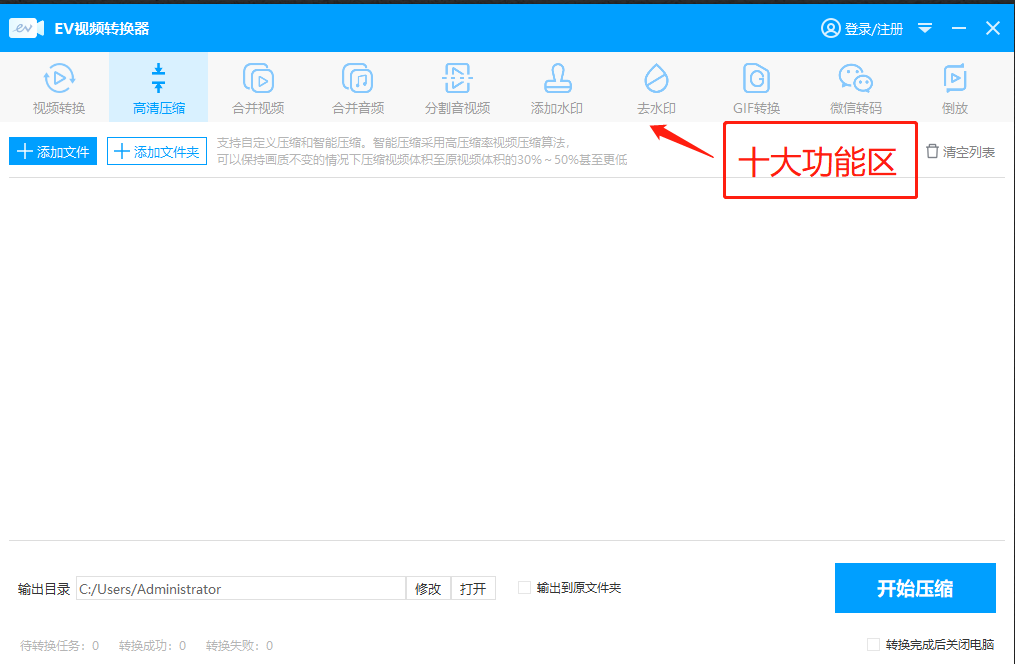The height and width of the screenshot is (664, 1015).
Task: Switch to the 高清压缩 tab
Action: point(157,87)
